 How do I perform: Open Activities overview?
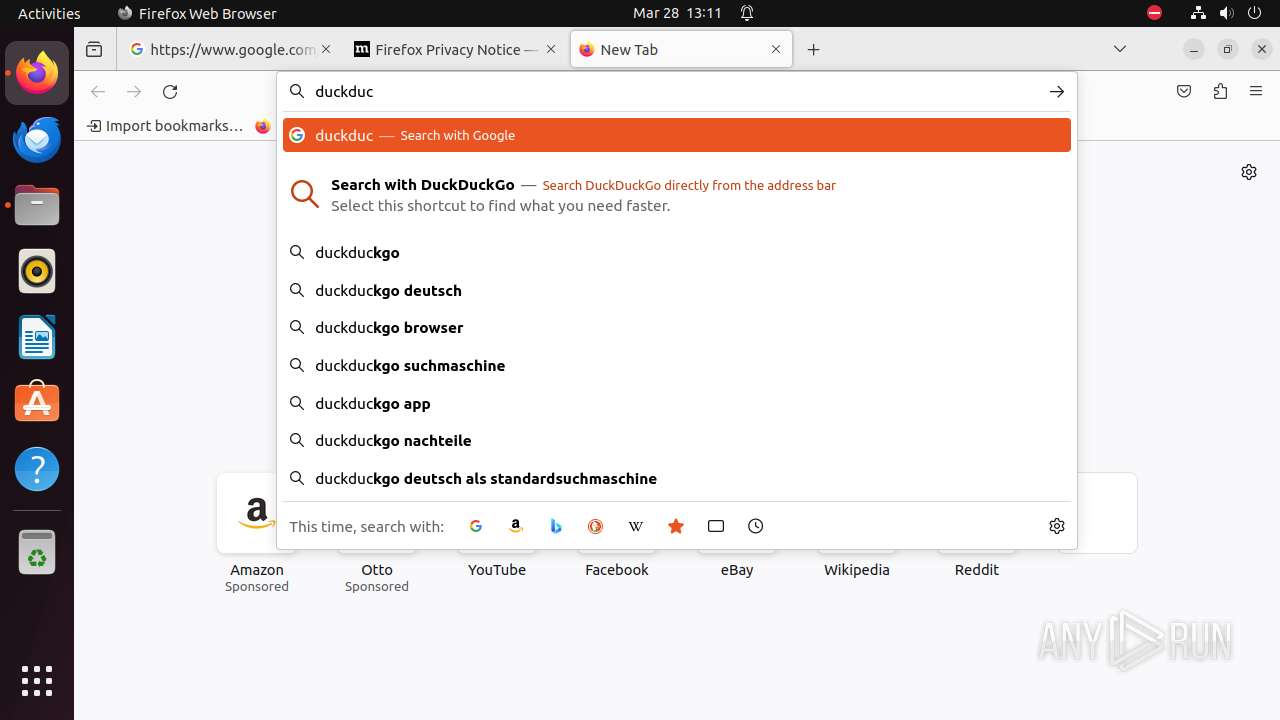coord(49,13)
